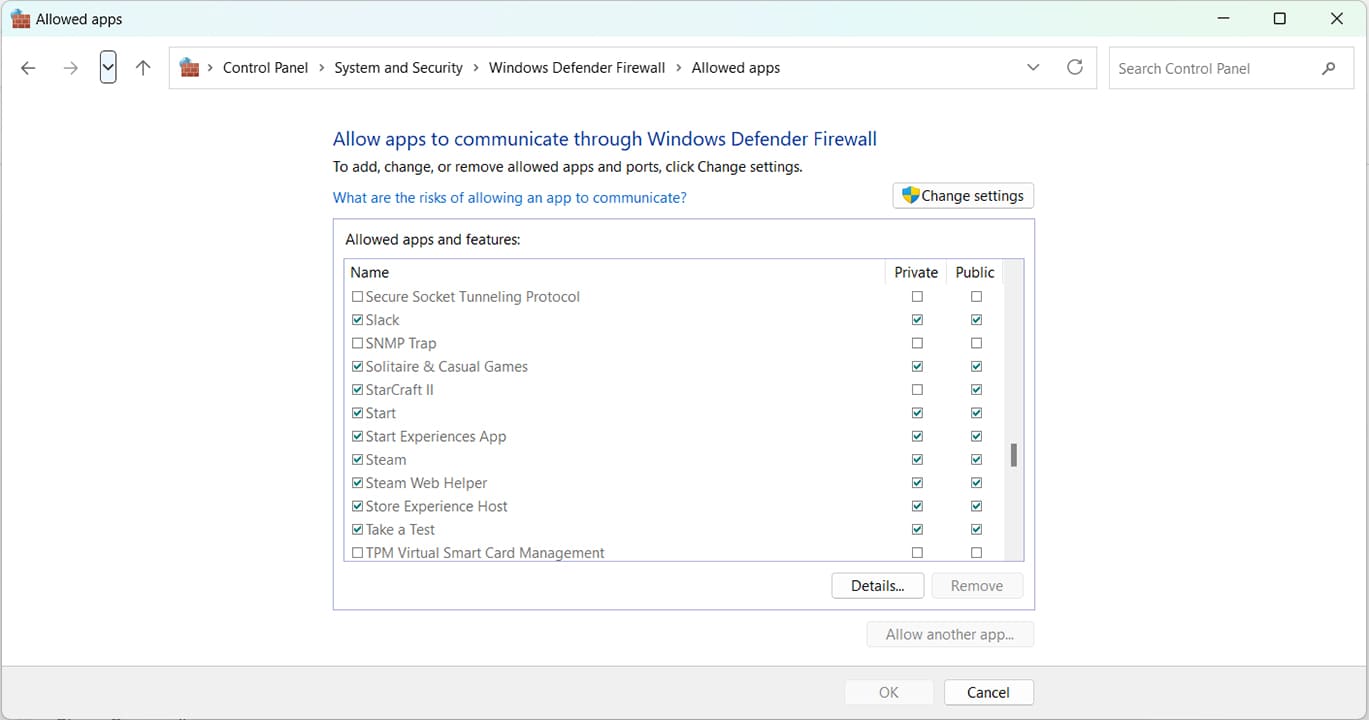
Task: Navigate to System and Security breadcrumb
Action: point(398,68)
